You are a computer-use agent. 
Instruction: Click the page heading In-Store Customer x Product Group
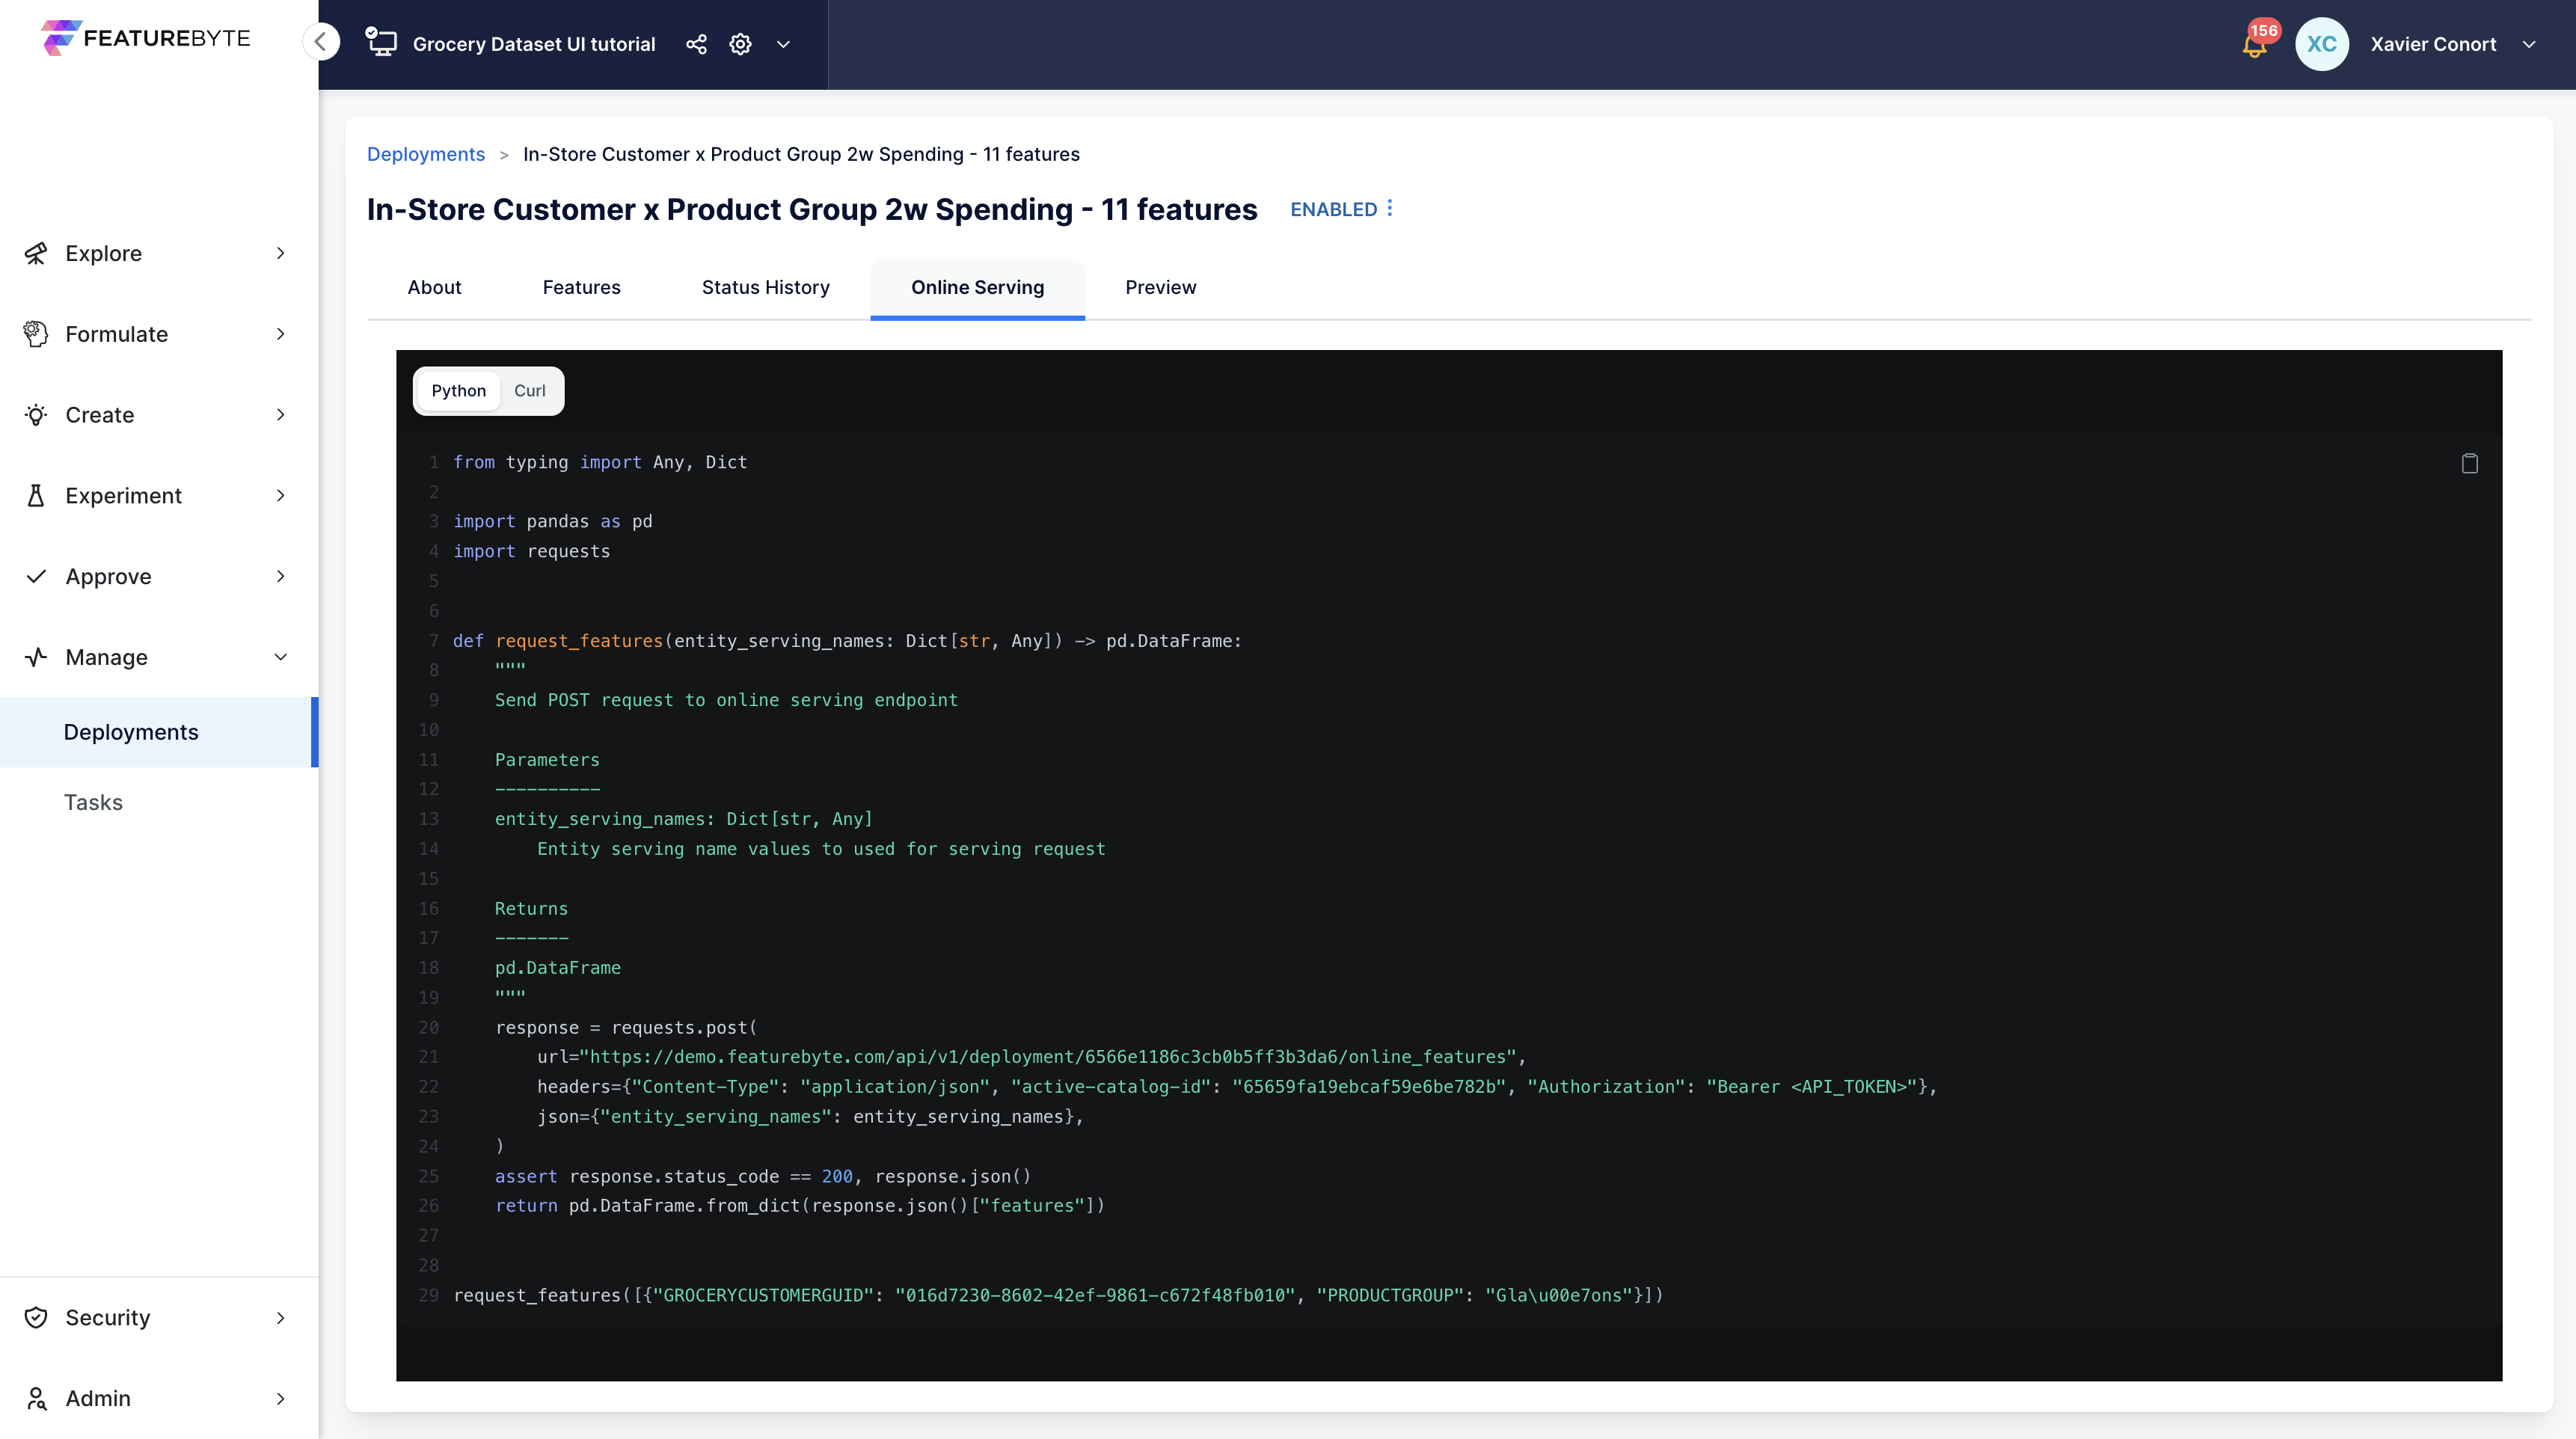[811, 209]
